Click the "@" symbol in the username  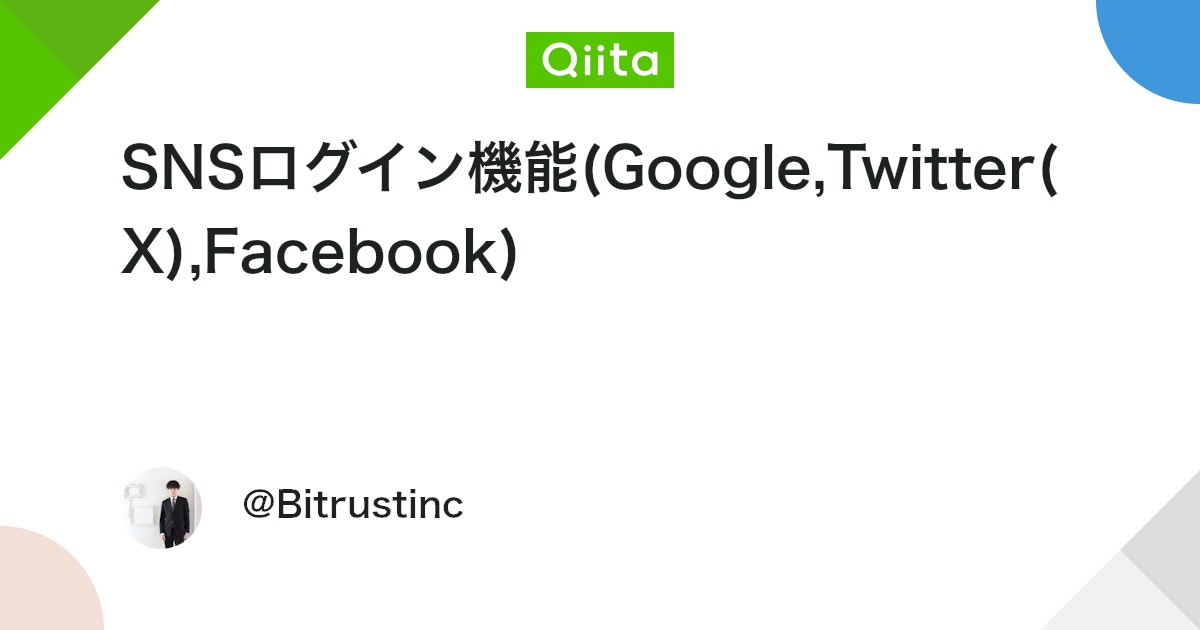(258, 507)
